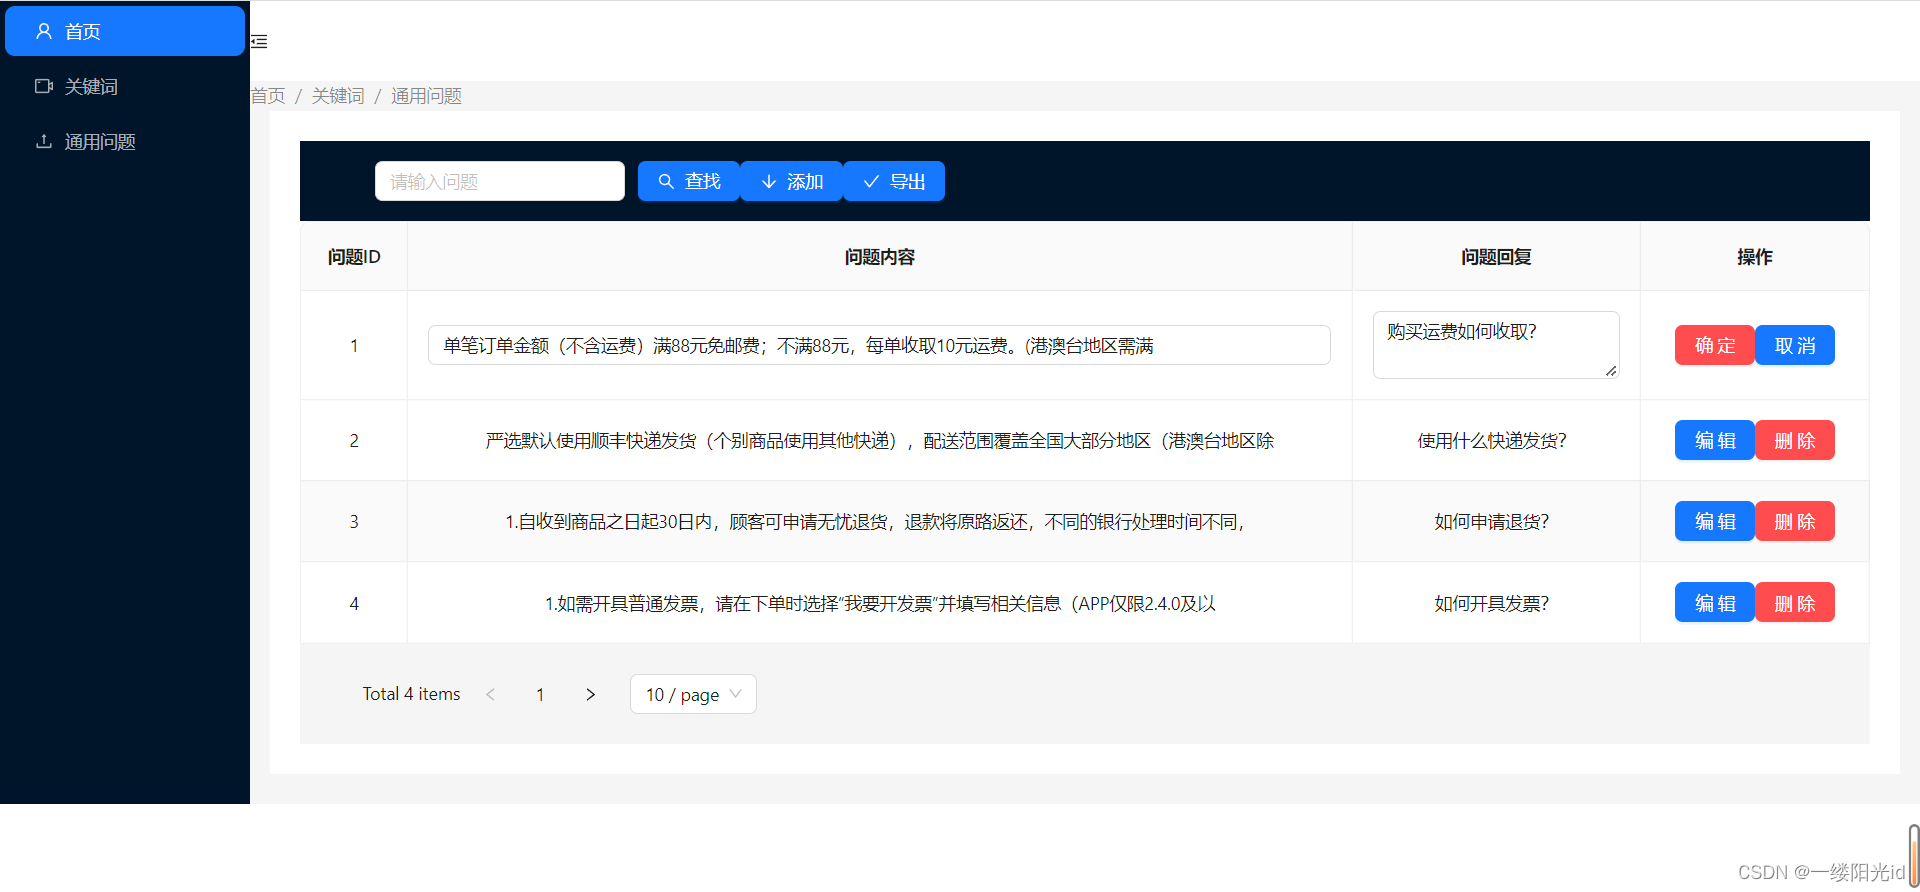
Task: Edit the 如何开具发票? row
Action: tap(1715, 603)
